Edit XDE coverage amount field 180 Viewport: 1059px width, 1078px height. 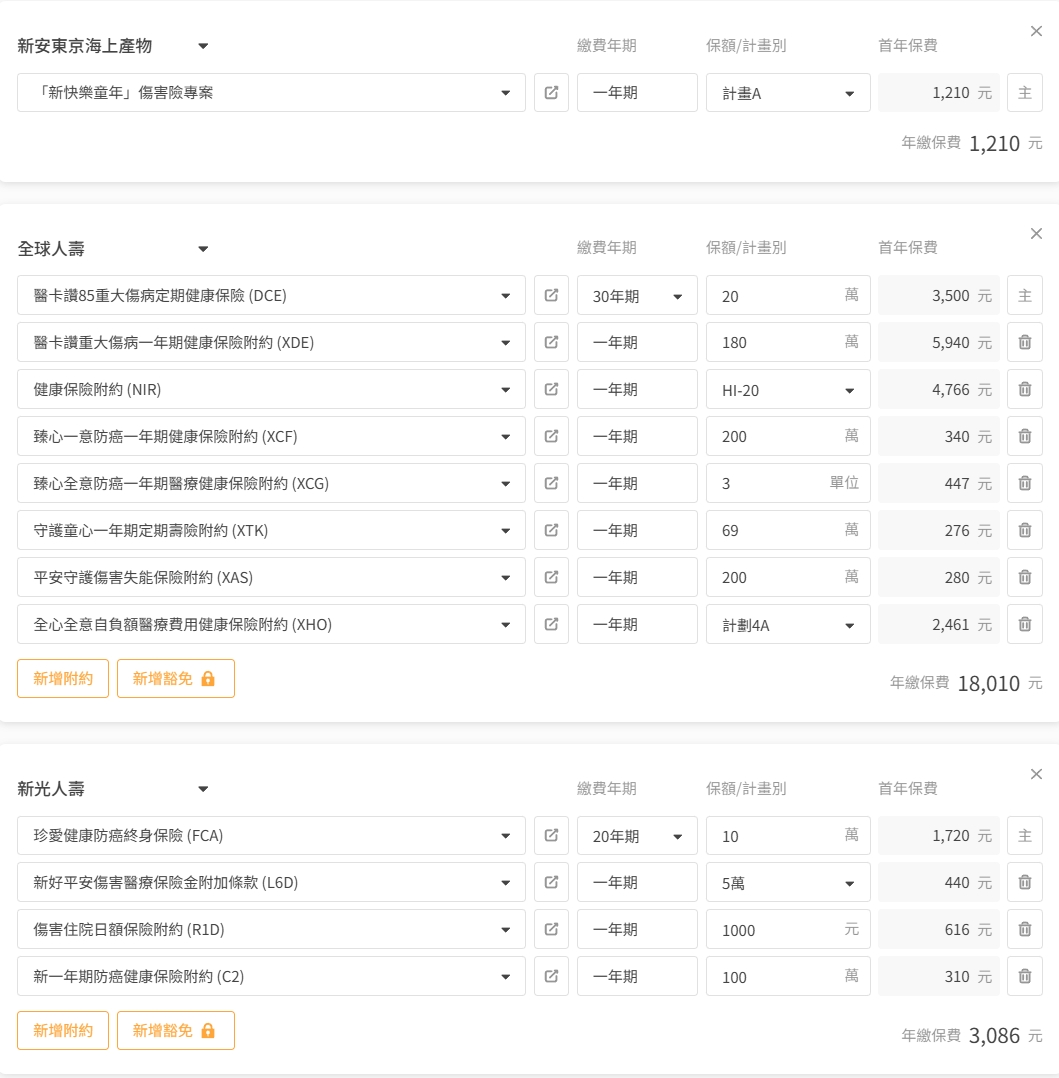(788, 342)
